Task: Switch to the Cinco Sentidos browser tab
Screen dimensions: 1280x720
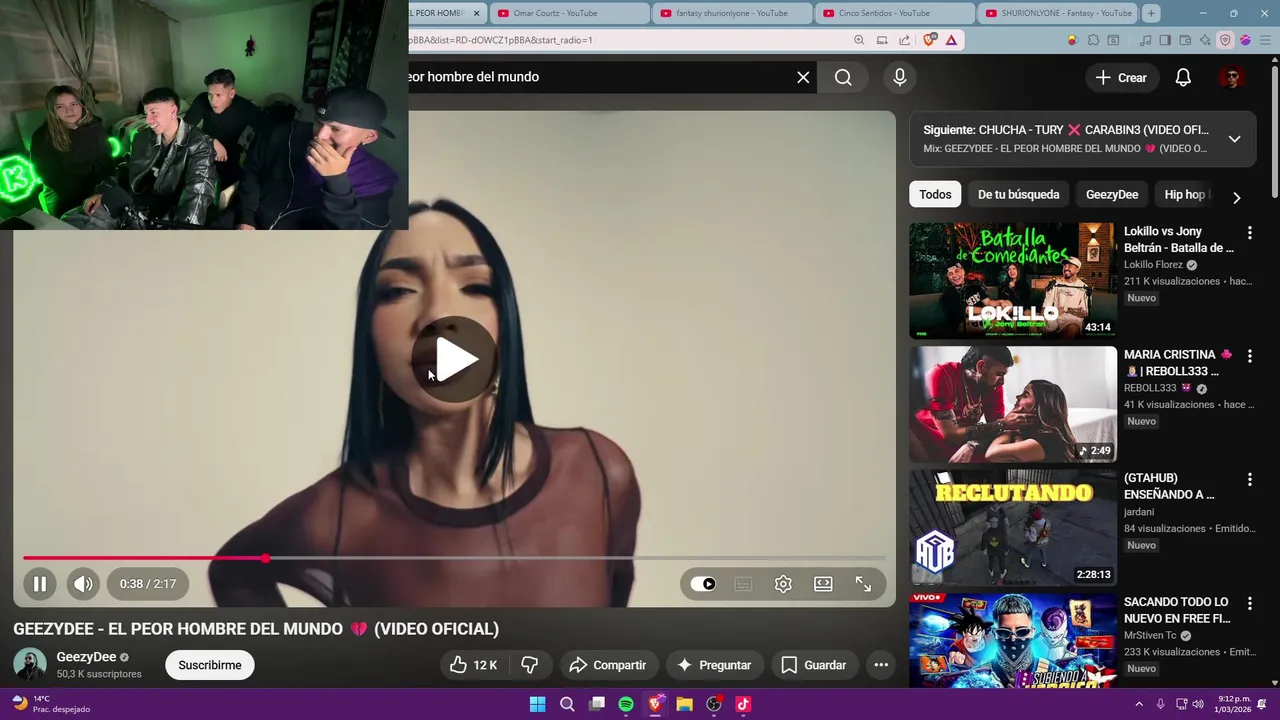Action: point(895,13)
